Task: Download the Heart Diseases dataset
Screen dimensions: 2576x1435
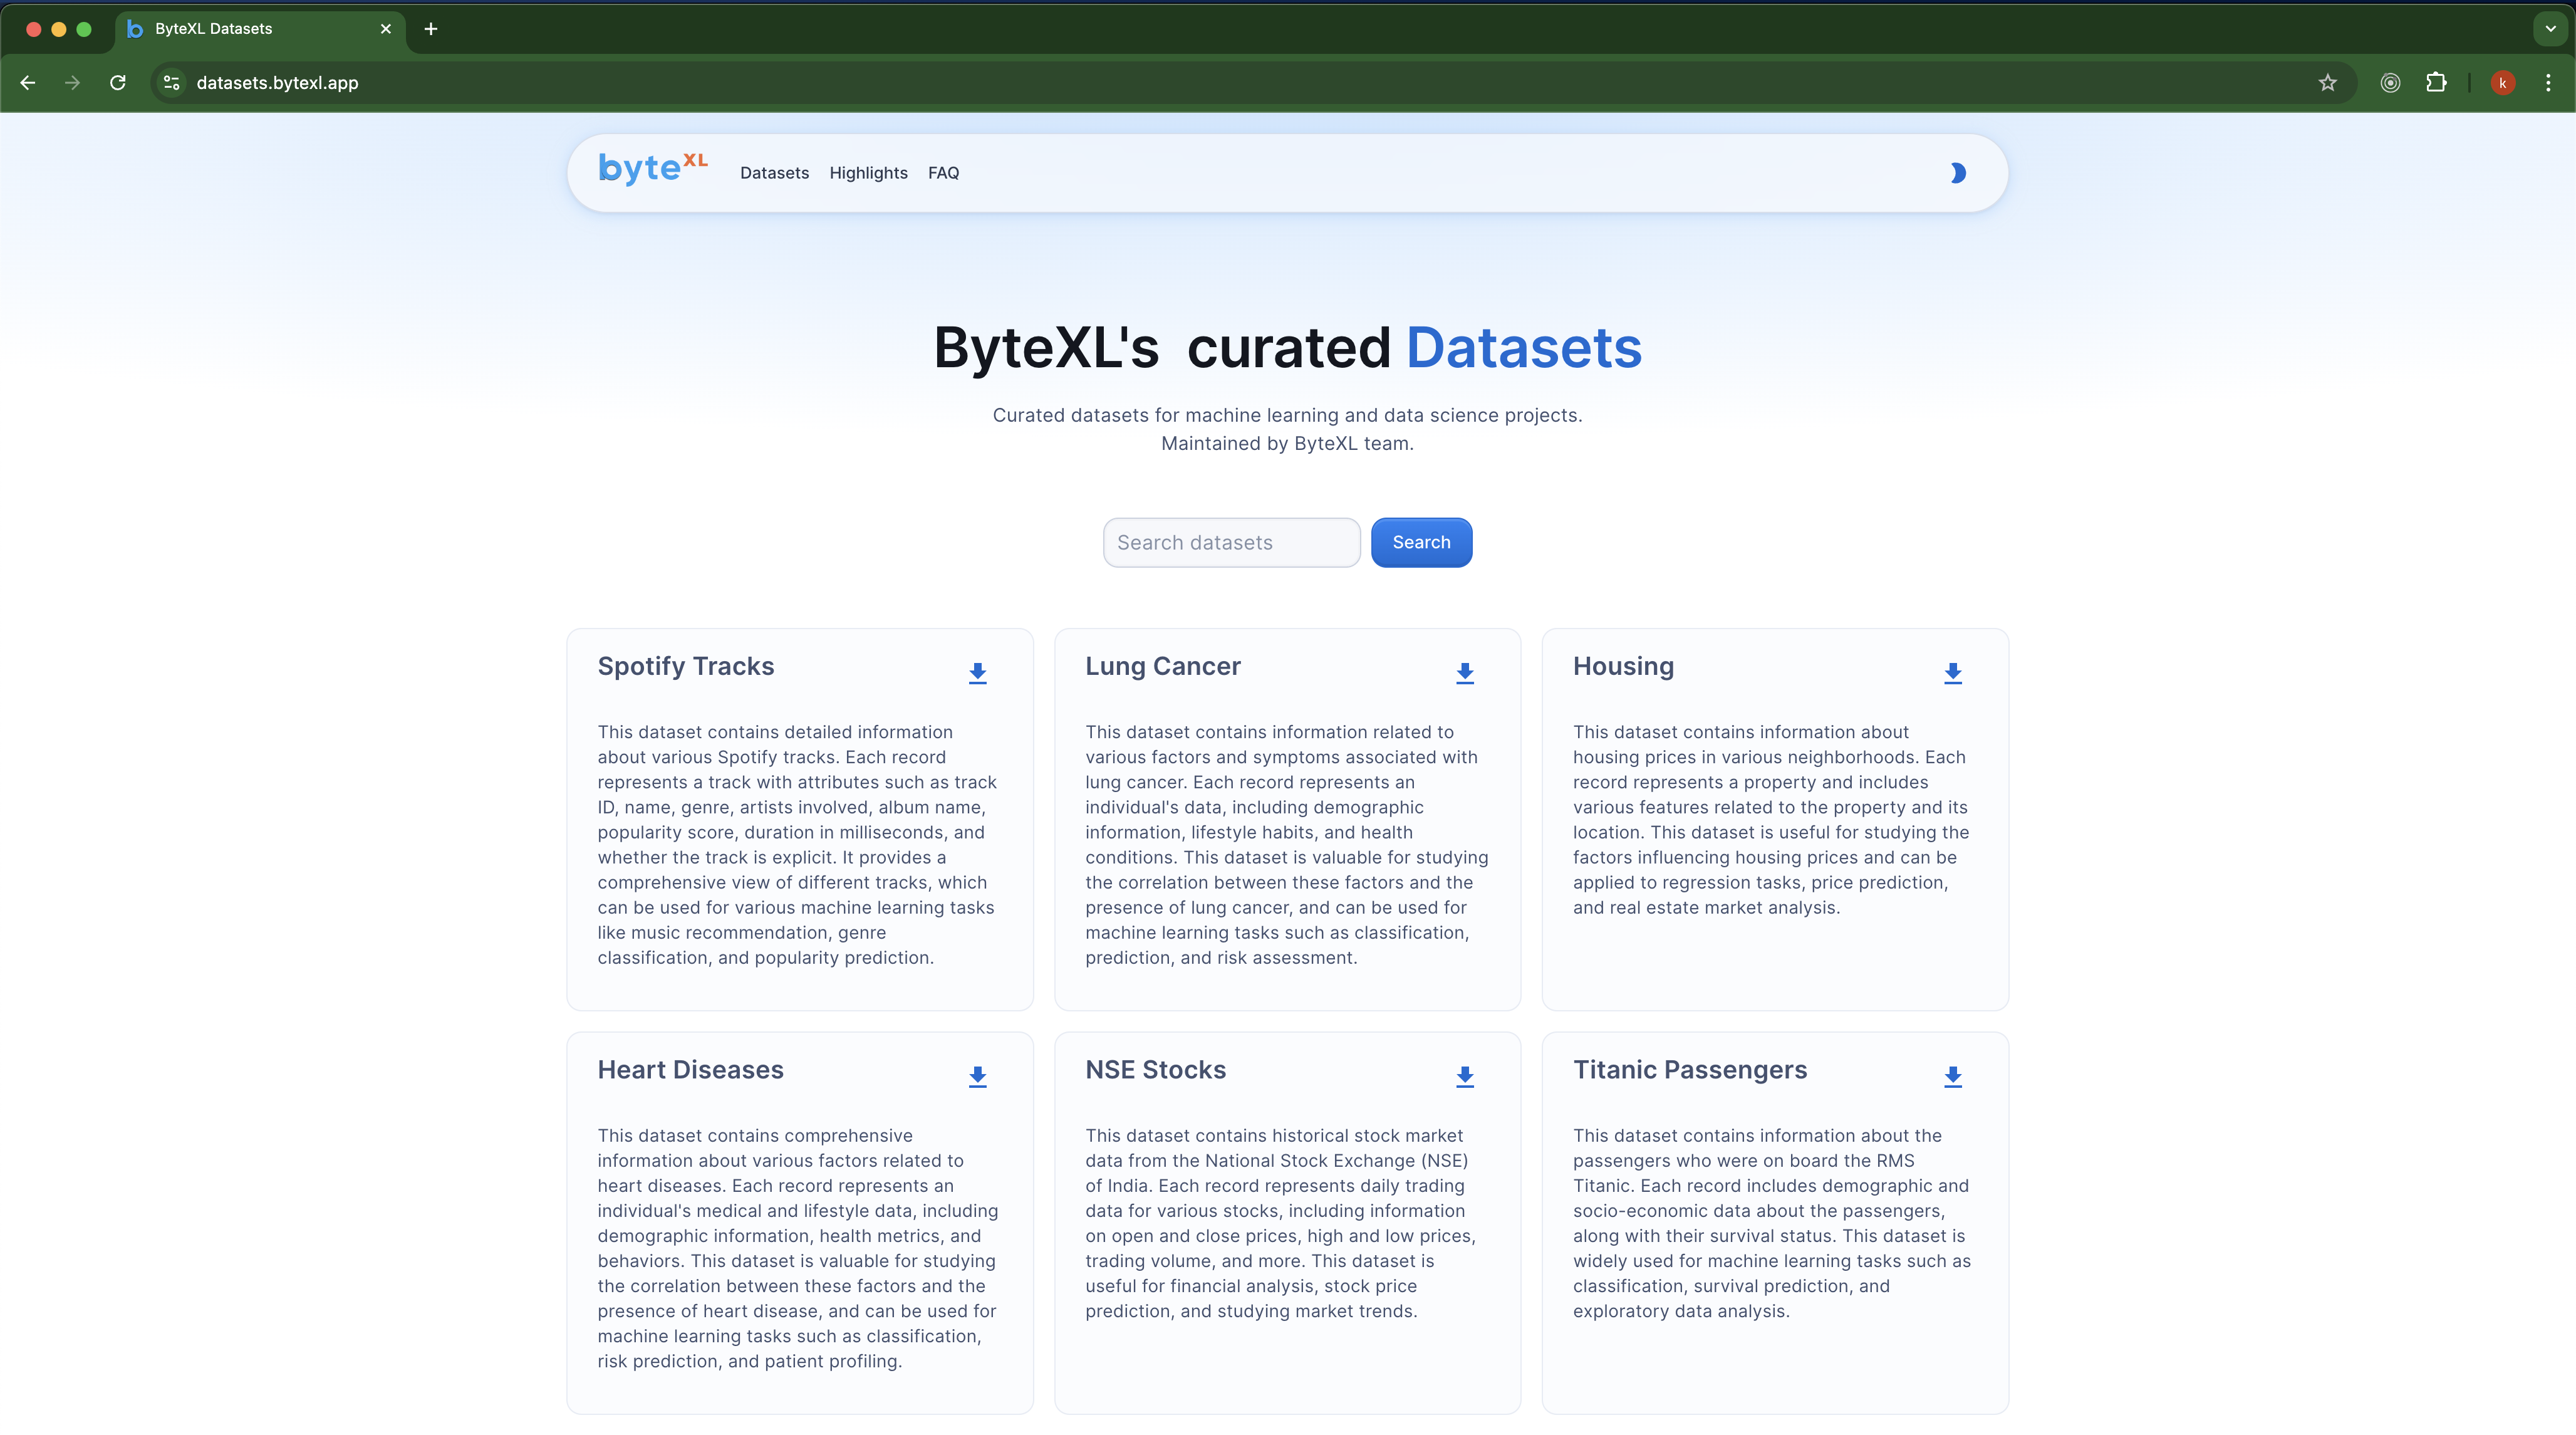Action: click(x=977, y=1076)
